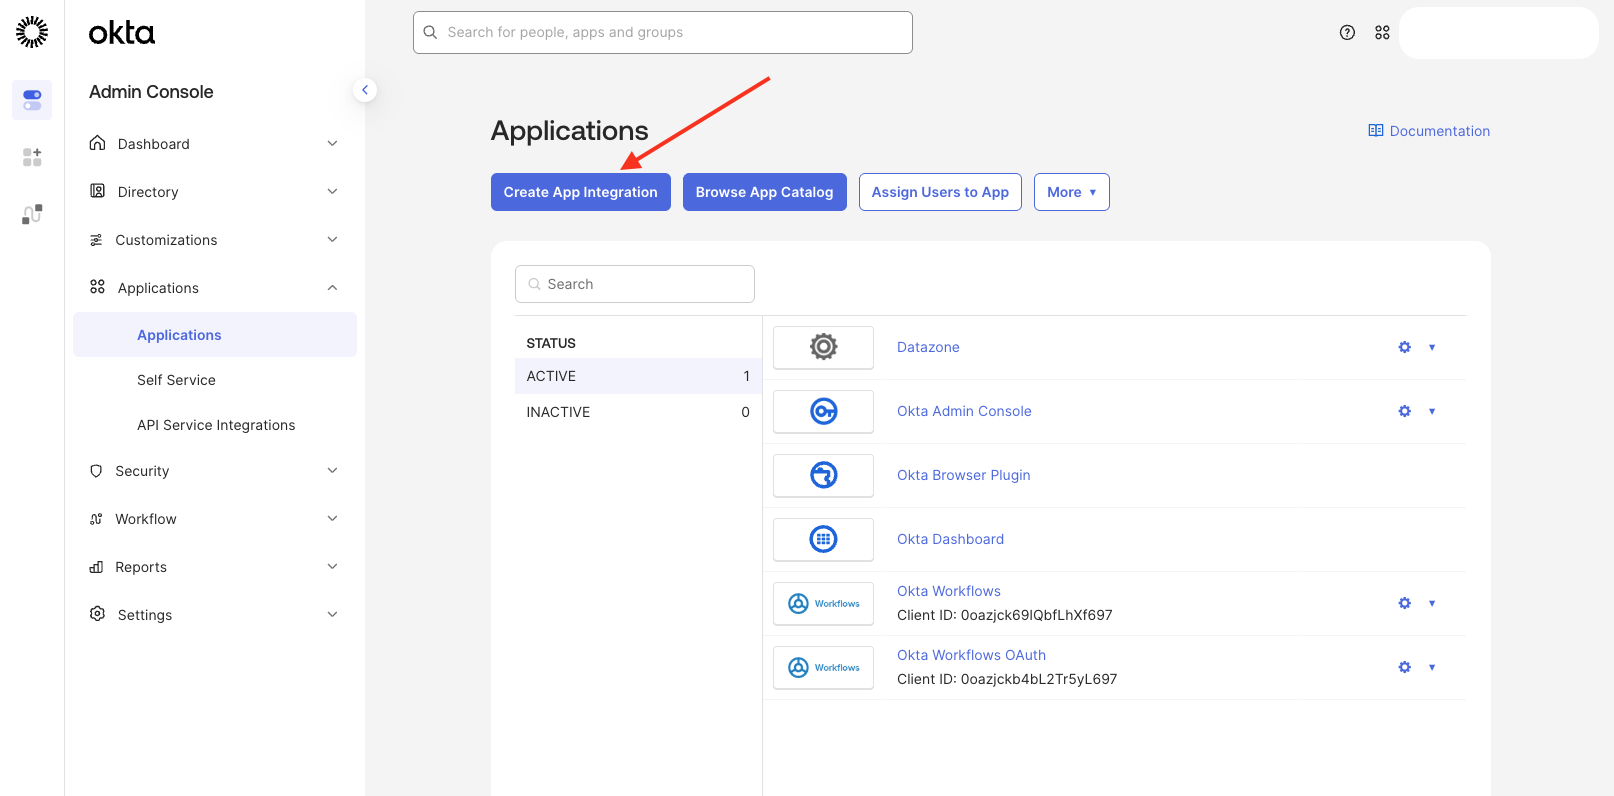Viewport: 1614px width, 796px height.
Task: Collapse the Applications menu chevron
Action: click(332, 288)
